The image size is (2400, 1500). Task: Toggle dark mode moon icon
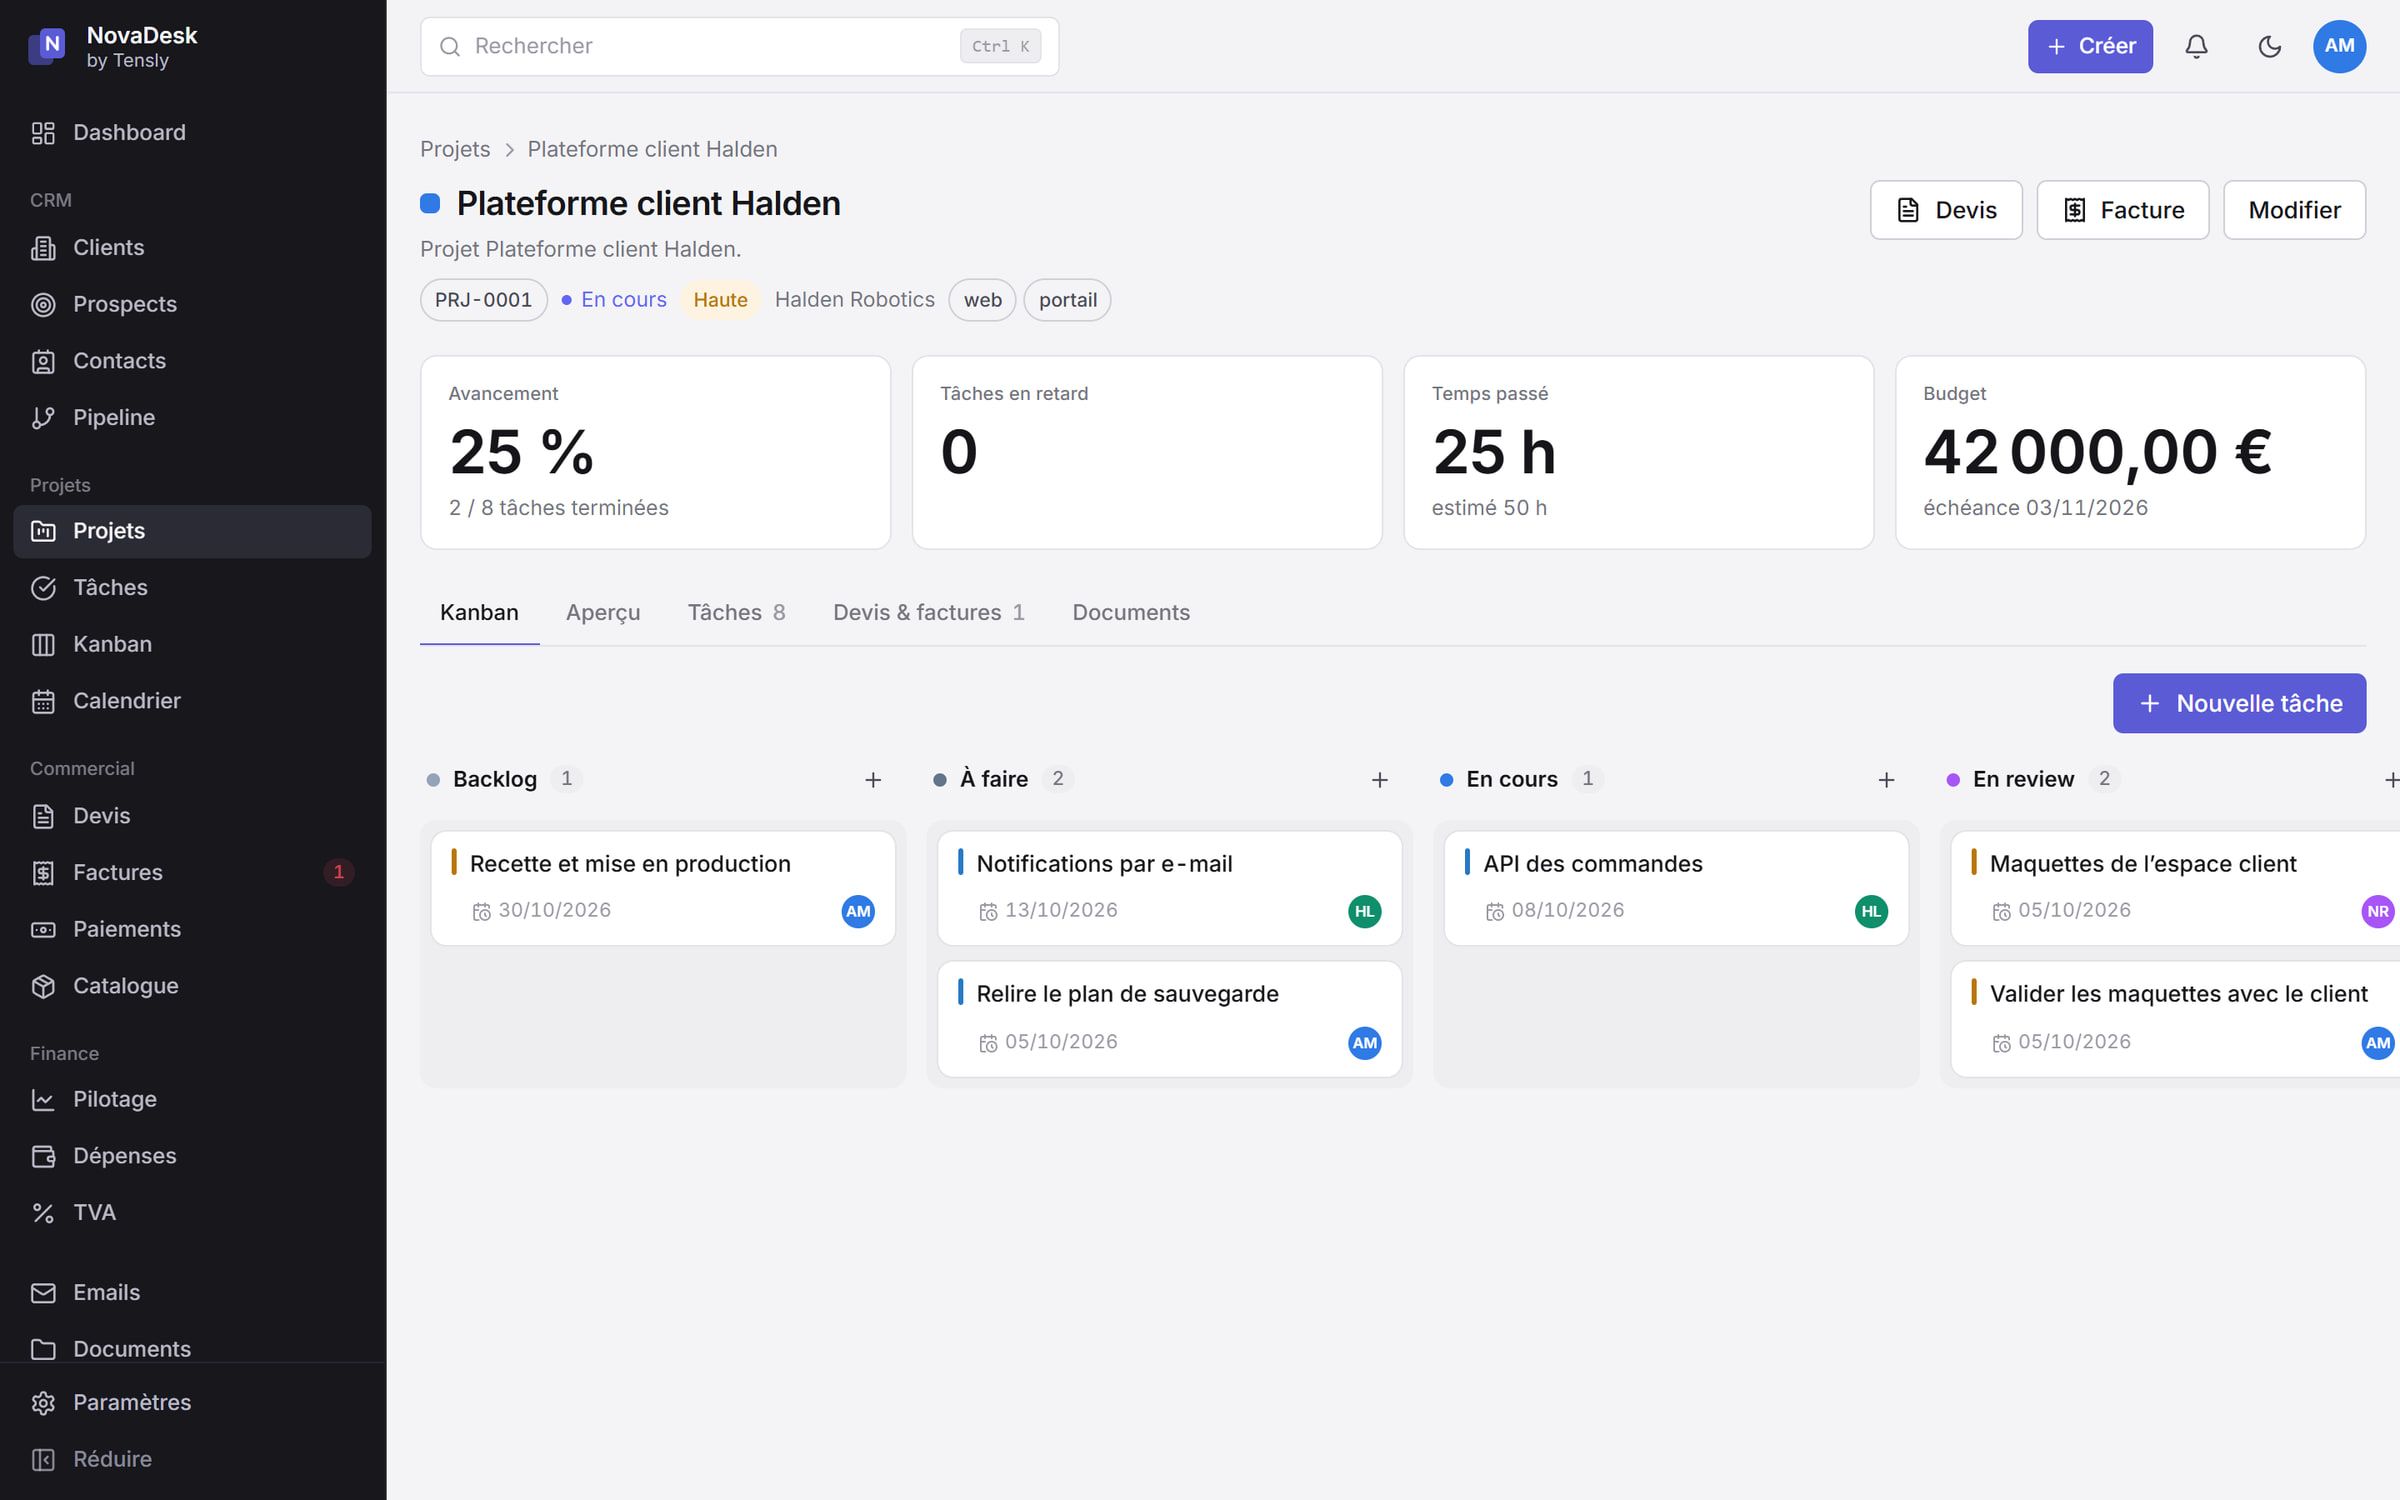2269,46
